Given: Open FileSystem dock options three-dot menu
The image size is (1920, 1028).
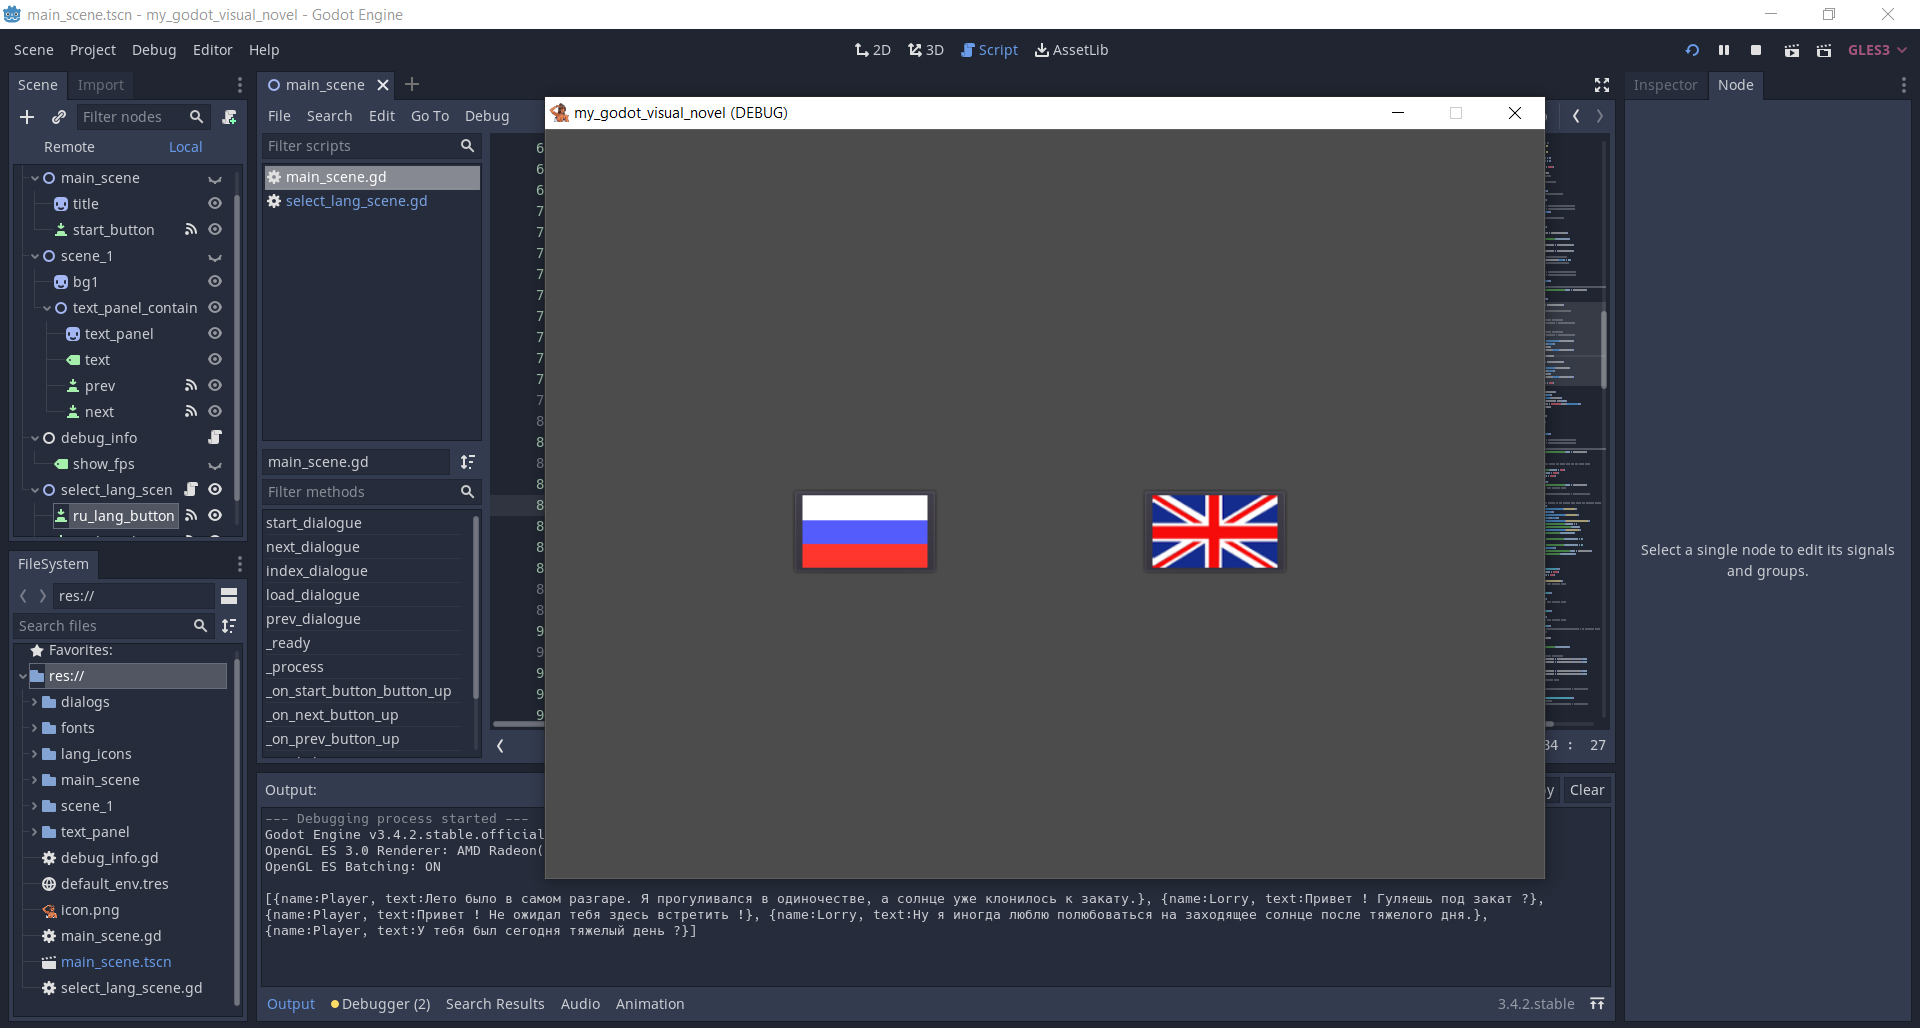Looking at the screenshot, I should click(x=239, y=564).
